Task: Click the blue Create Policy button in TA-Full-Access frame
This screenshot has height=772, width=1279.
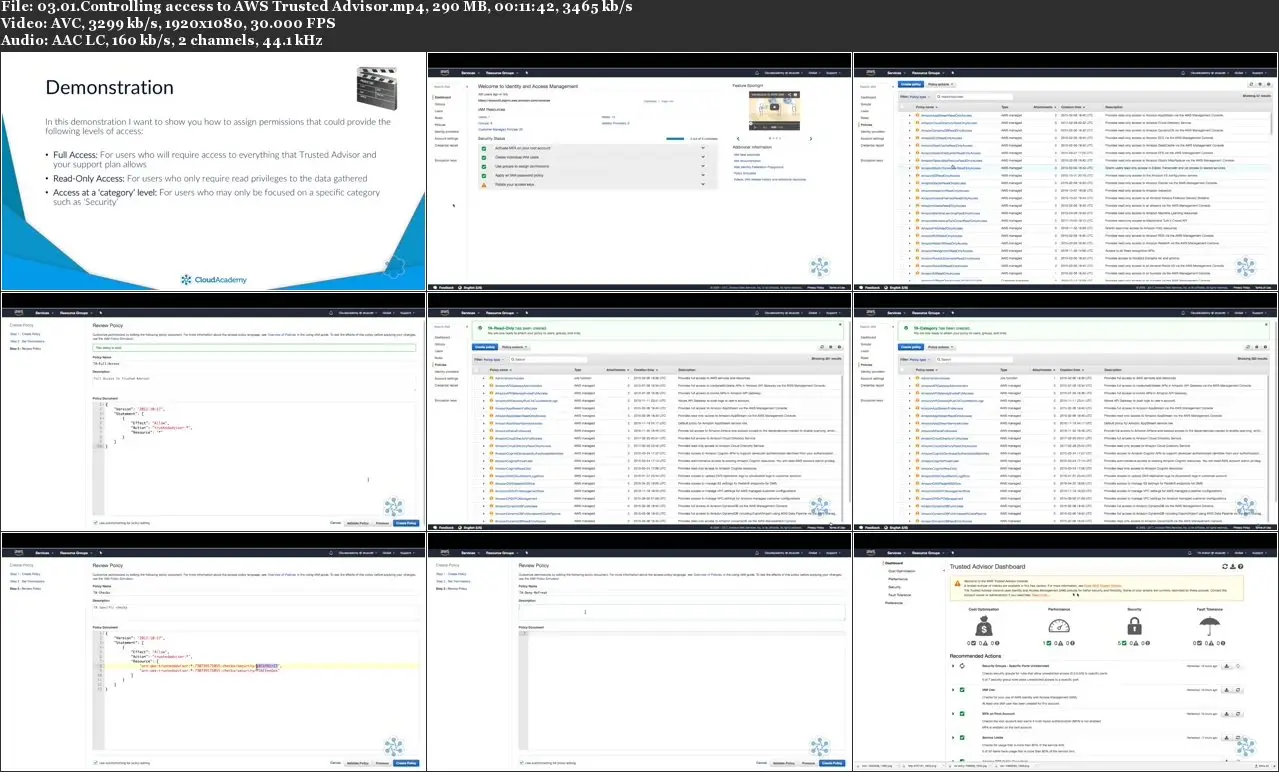Action: 406,522
